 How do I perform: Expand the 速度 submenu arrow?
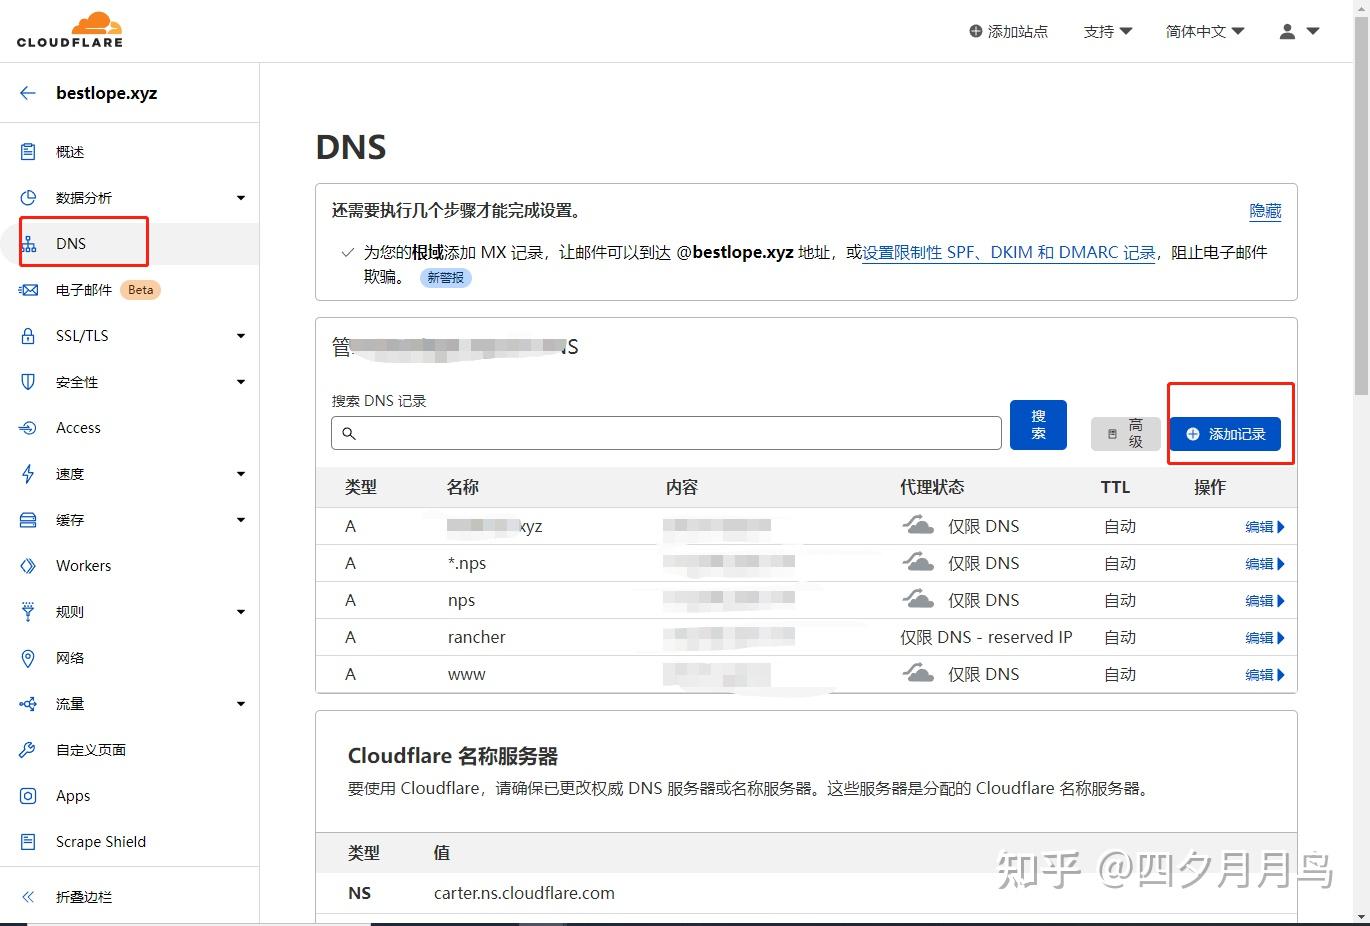tap(241, 474)
